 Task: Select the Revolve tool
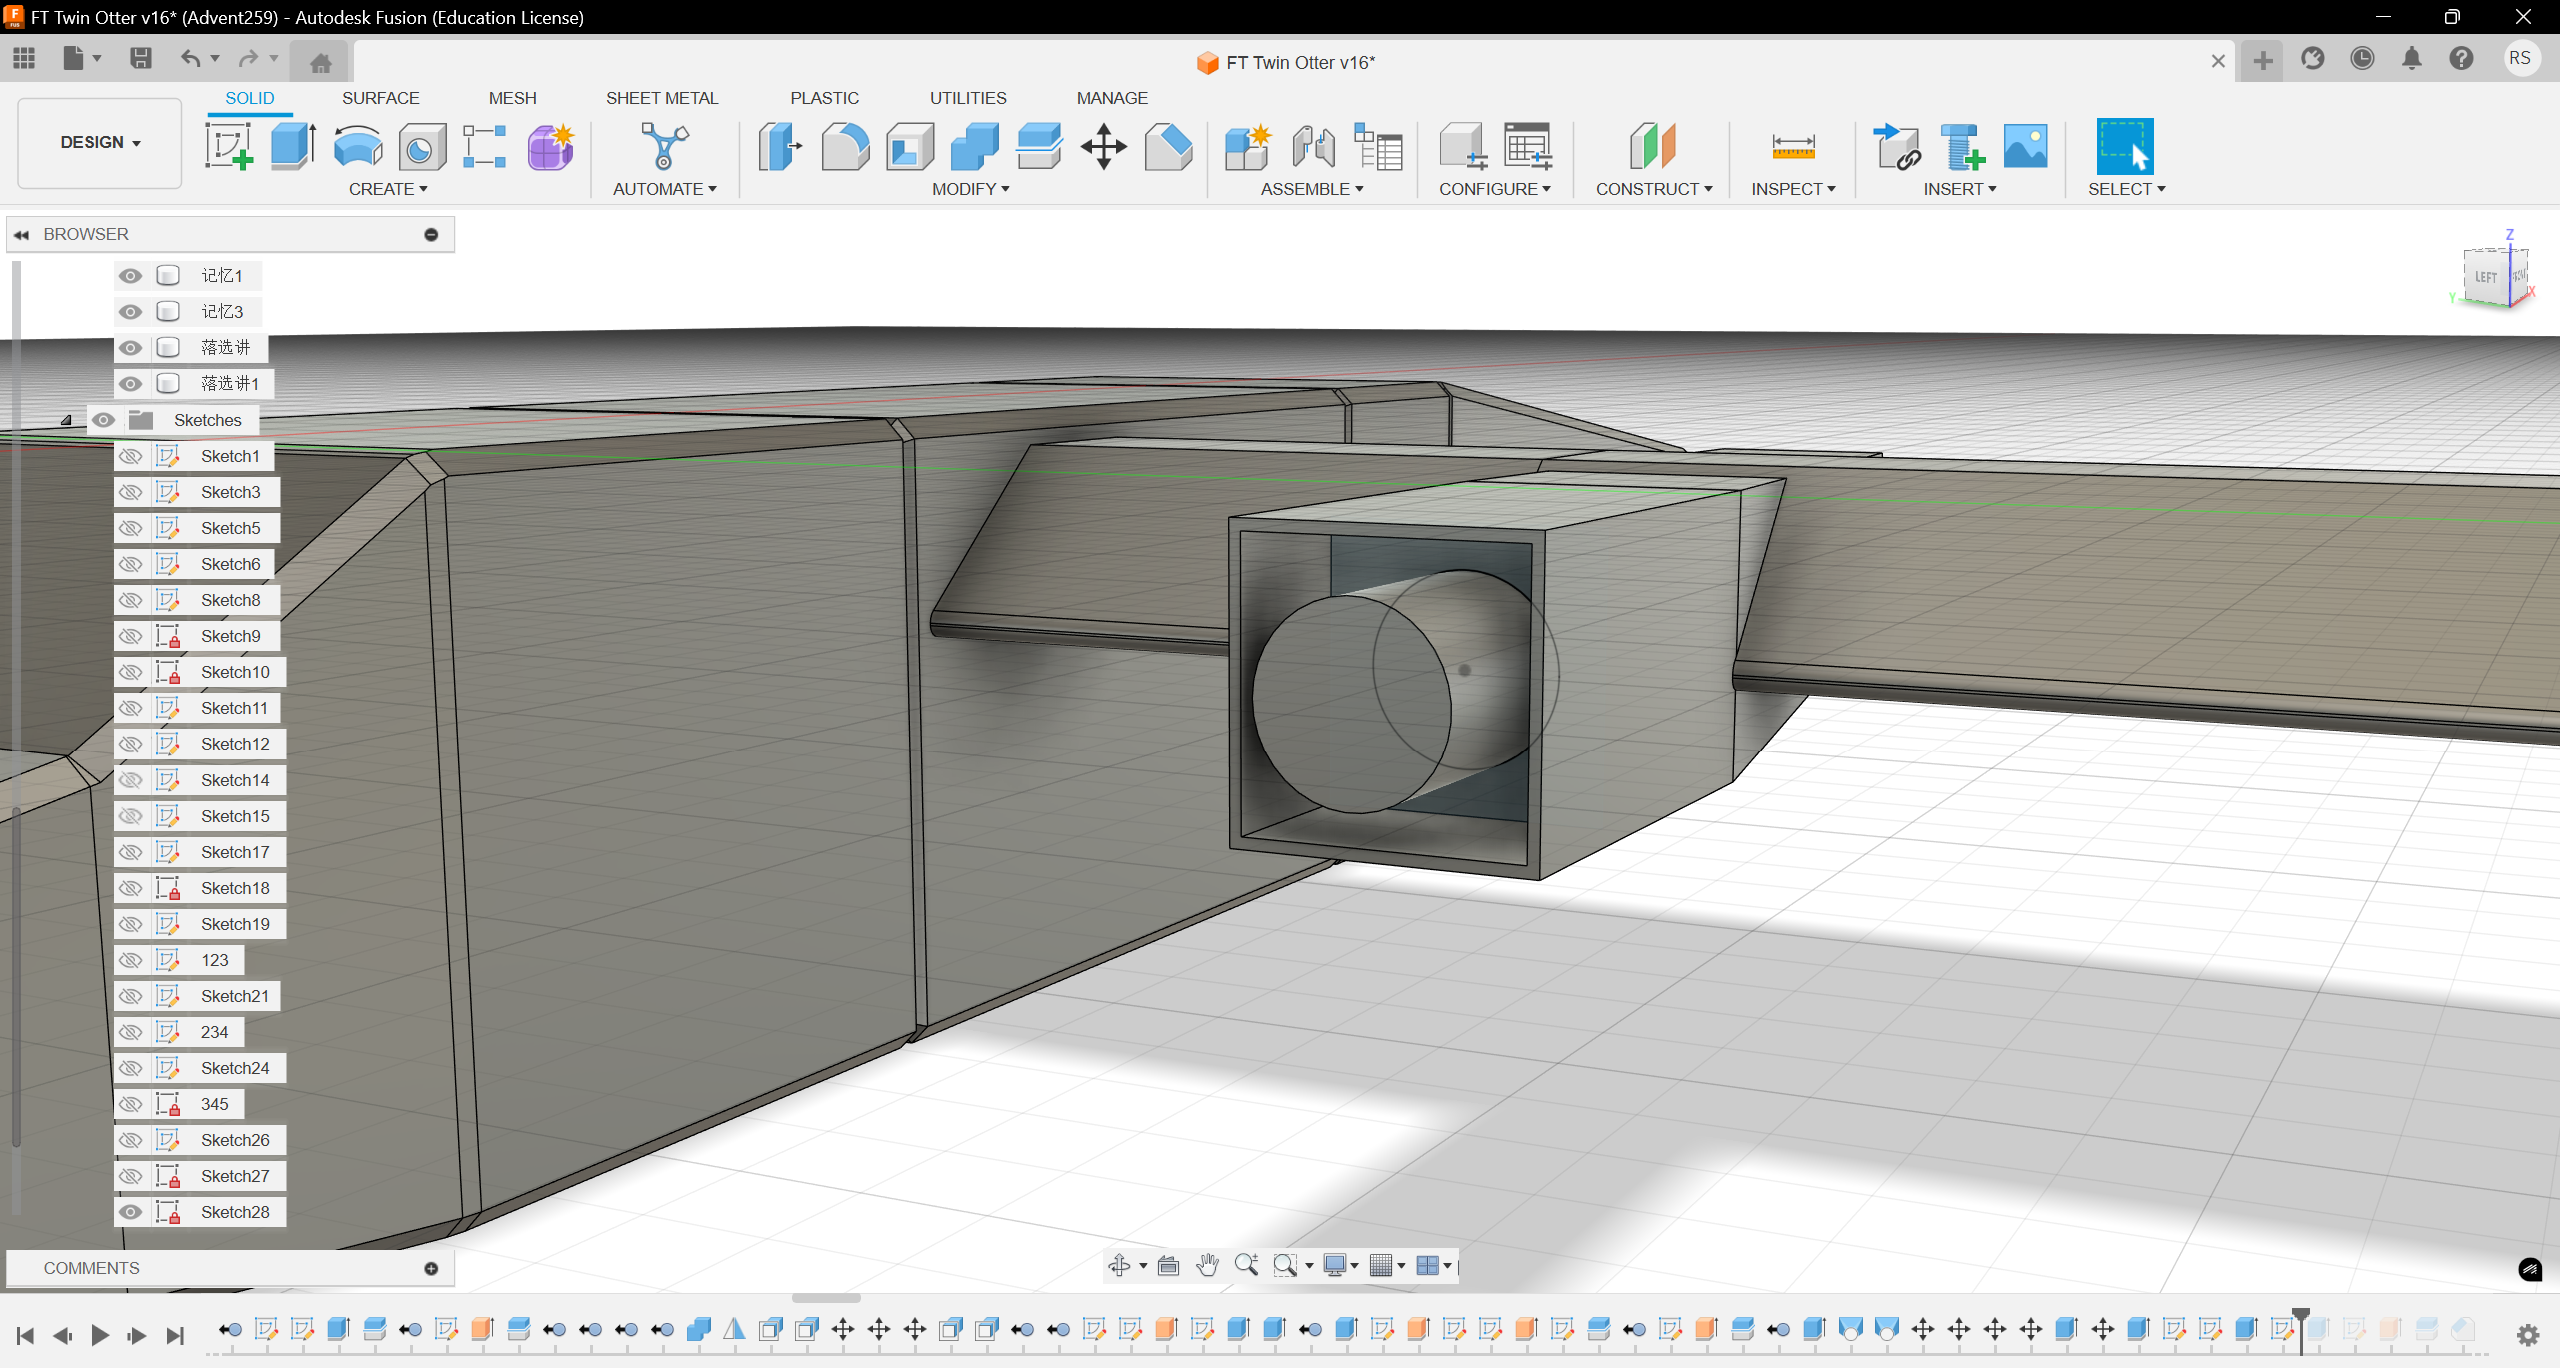click(x=357, y=146)
